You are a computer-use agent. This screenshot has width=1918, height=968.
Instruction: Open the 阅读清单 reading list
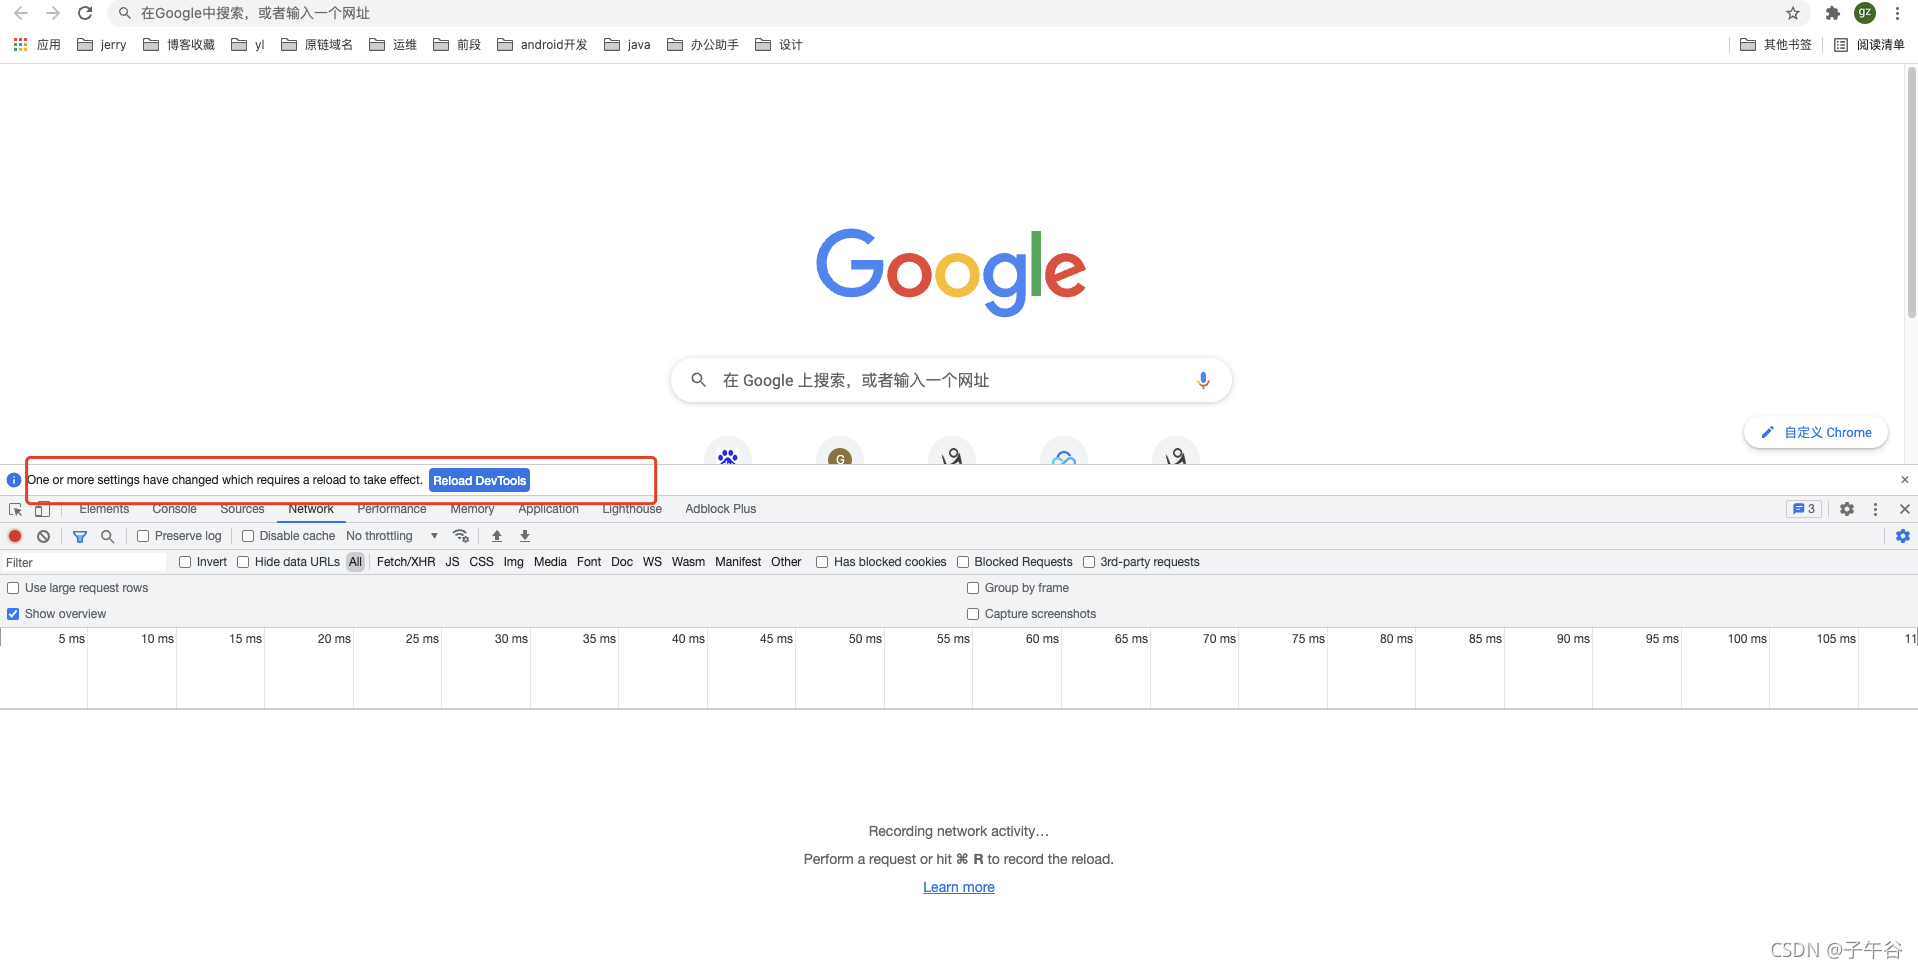coord(1869,44)
